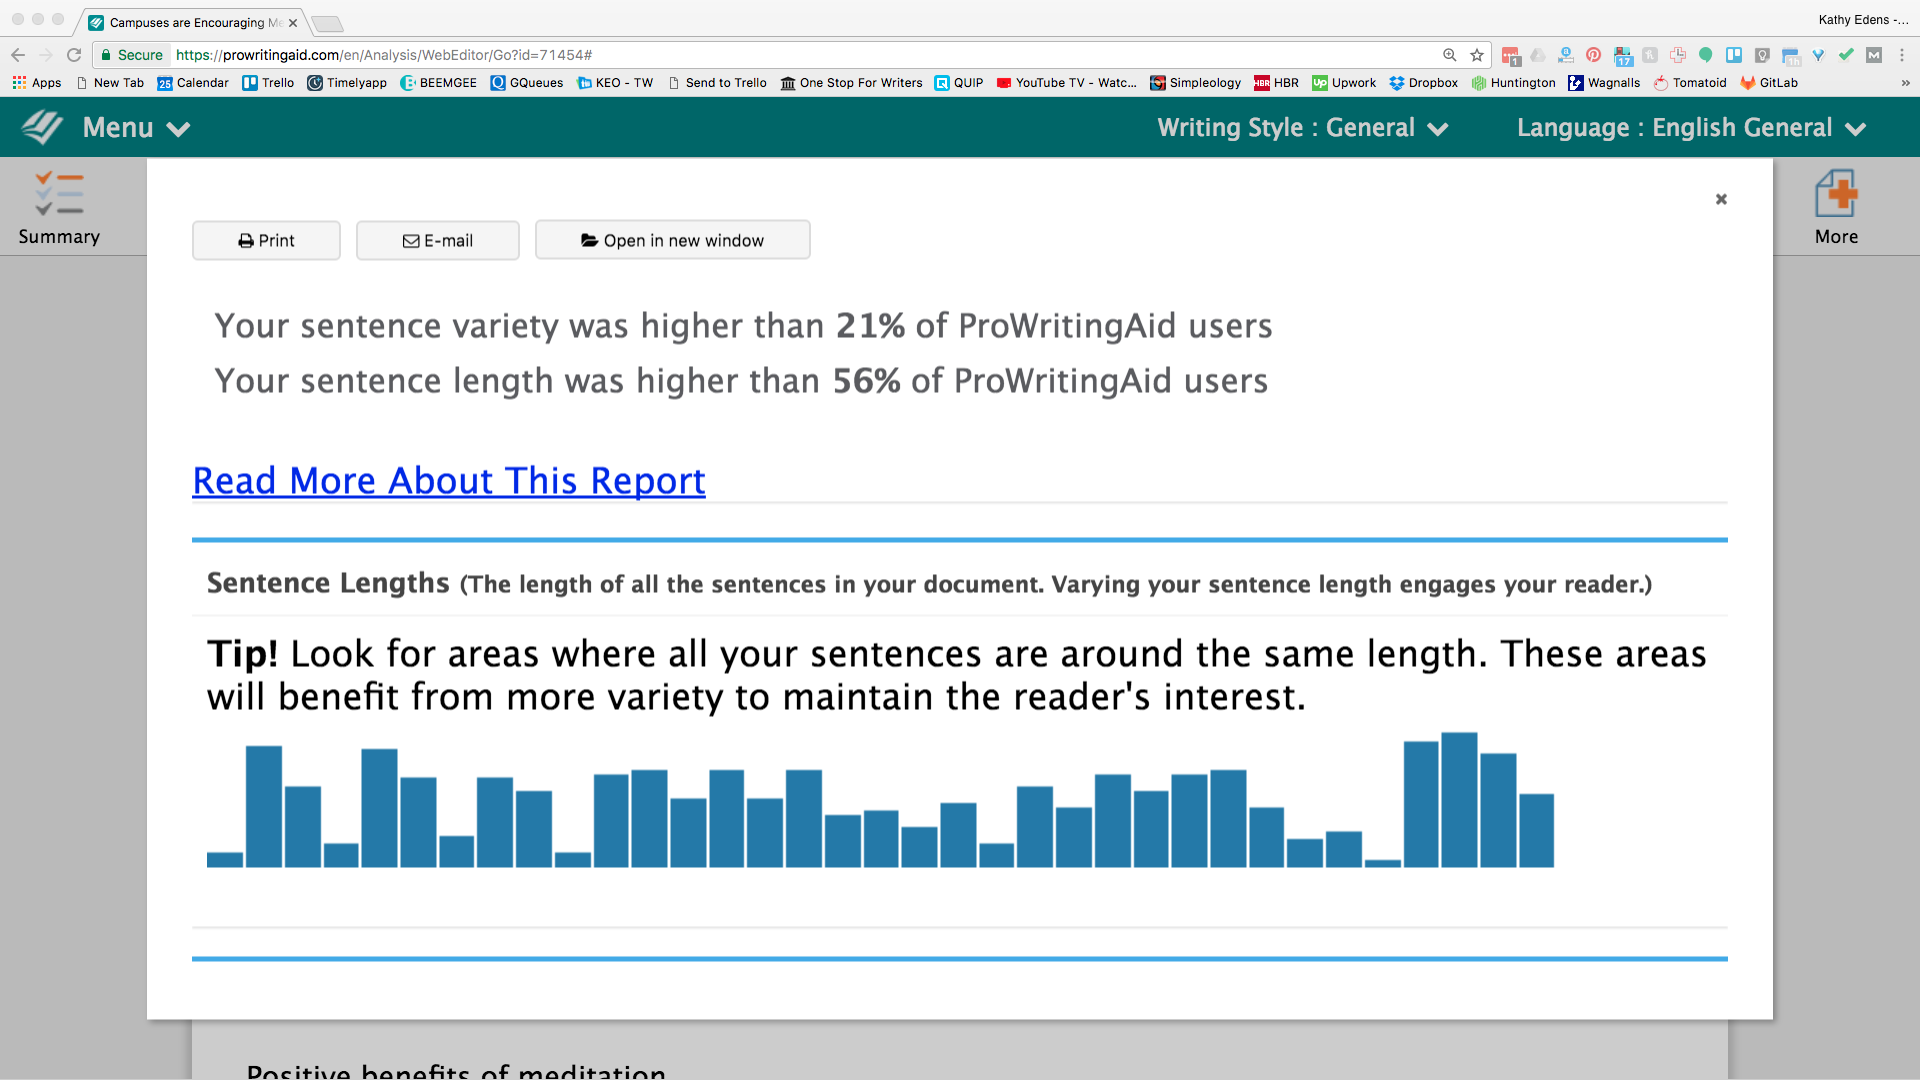Show hidden bookmarks overflow chevron
This screenshot has width=1920, height=1080.
coord(1905,83)
